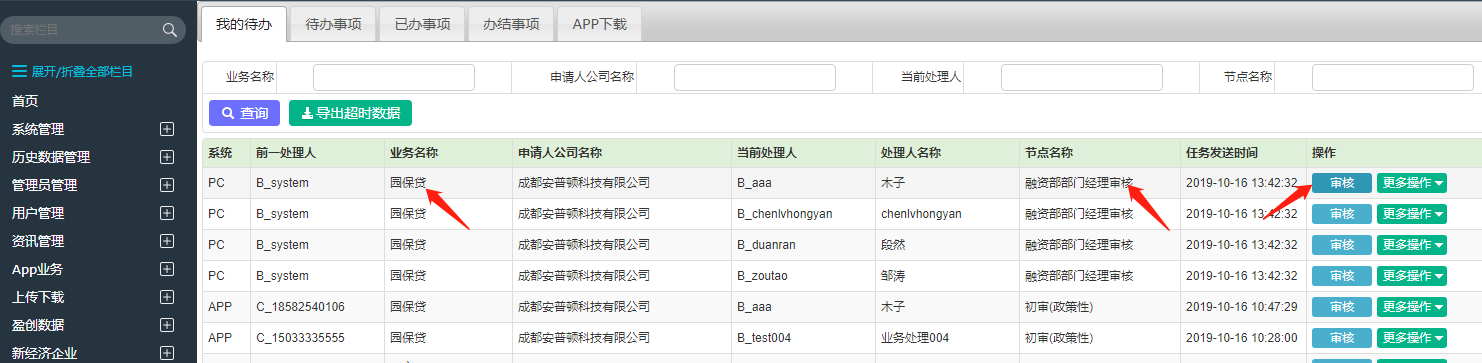This screenshot has width=1482, height=363.
Task: Click the 节点名称 filter input
Action: (x=1393, y=77)
